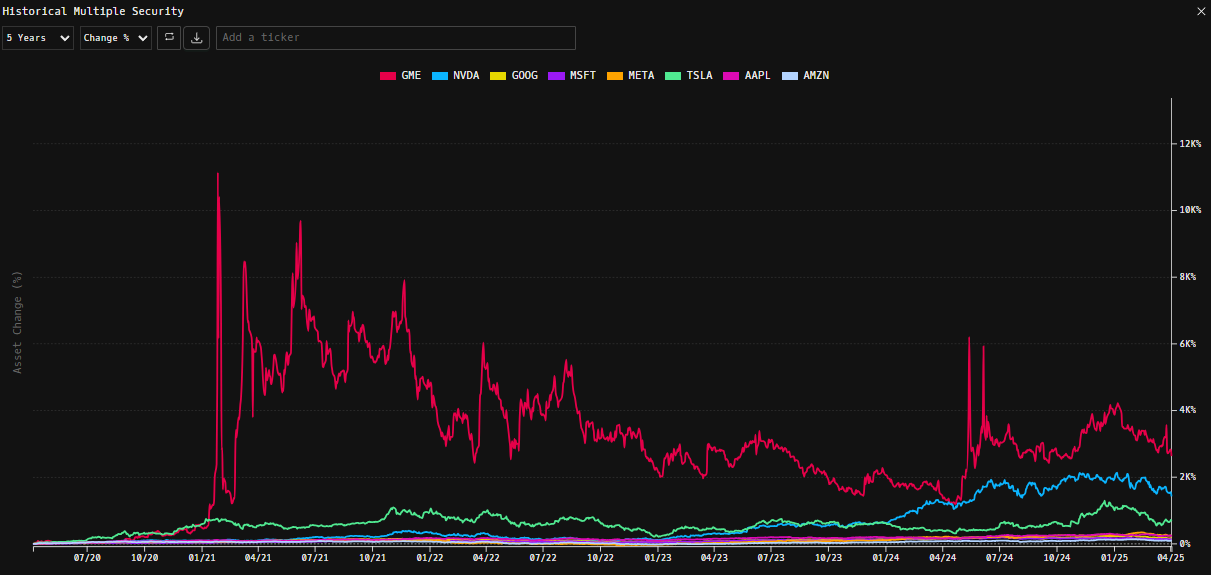Click the Add a ticker input field
Screen dimensions: 1211x575
pyautogui.click(x=396, y=38)
